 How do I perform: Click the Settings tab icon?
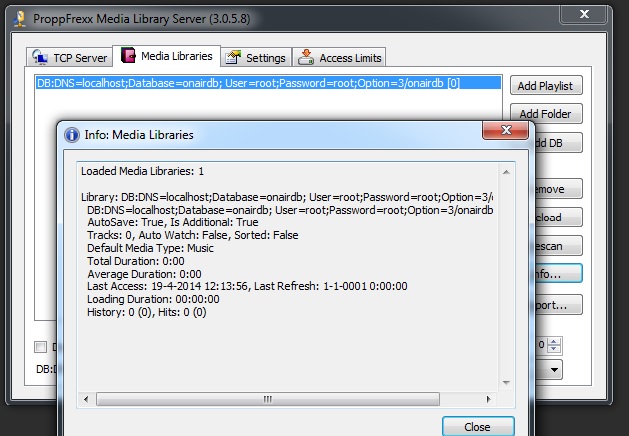233,57
